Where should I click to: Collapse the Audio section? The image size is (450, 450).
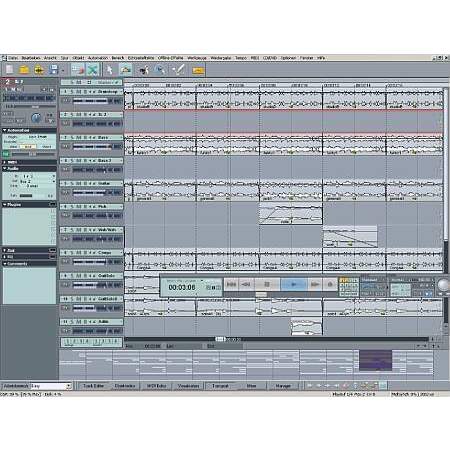click(5, 169)
